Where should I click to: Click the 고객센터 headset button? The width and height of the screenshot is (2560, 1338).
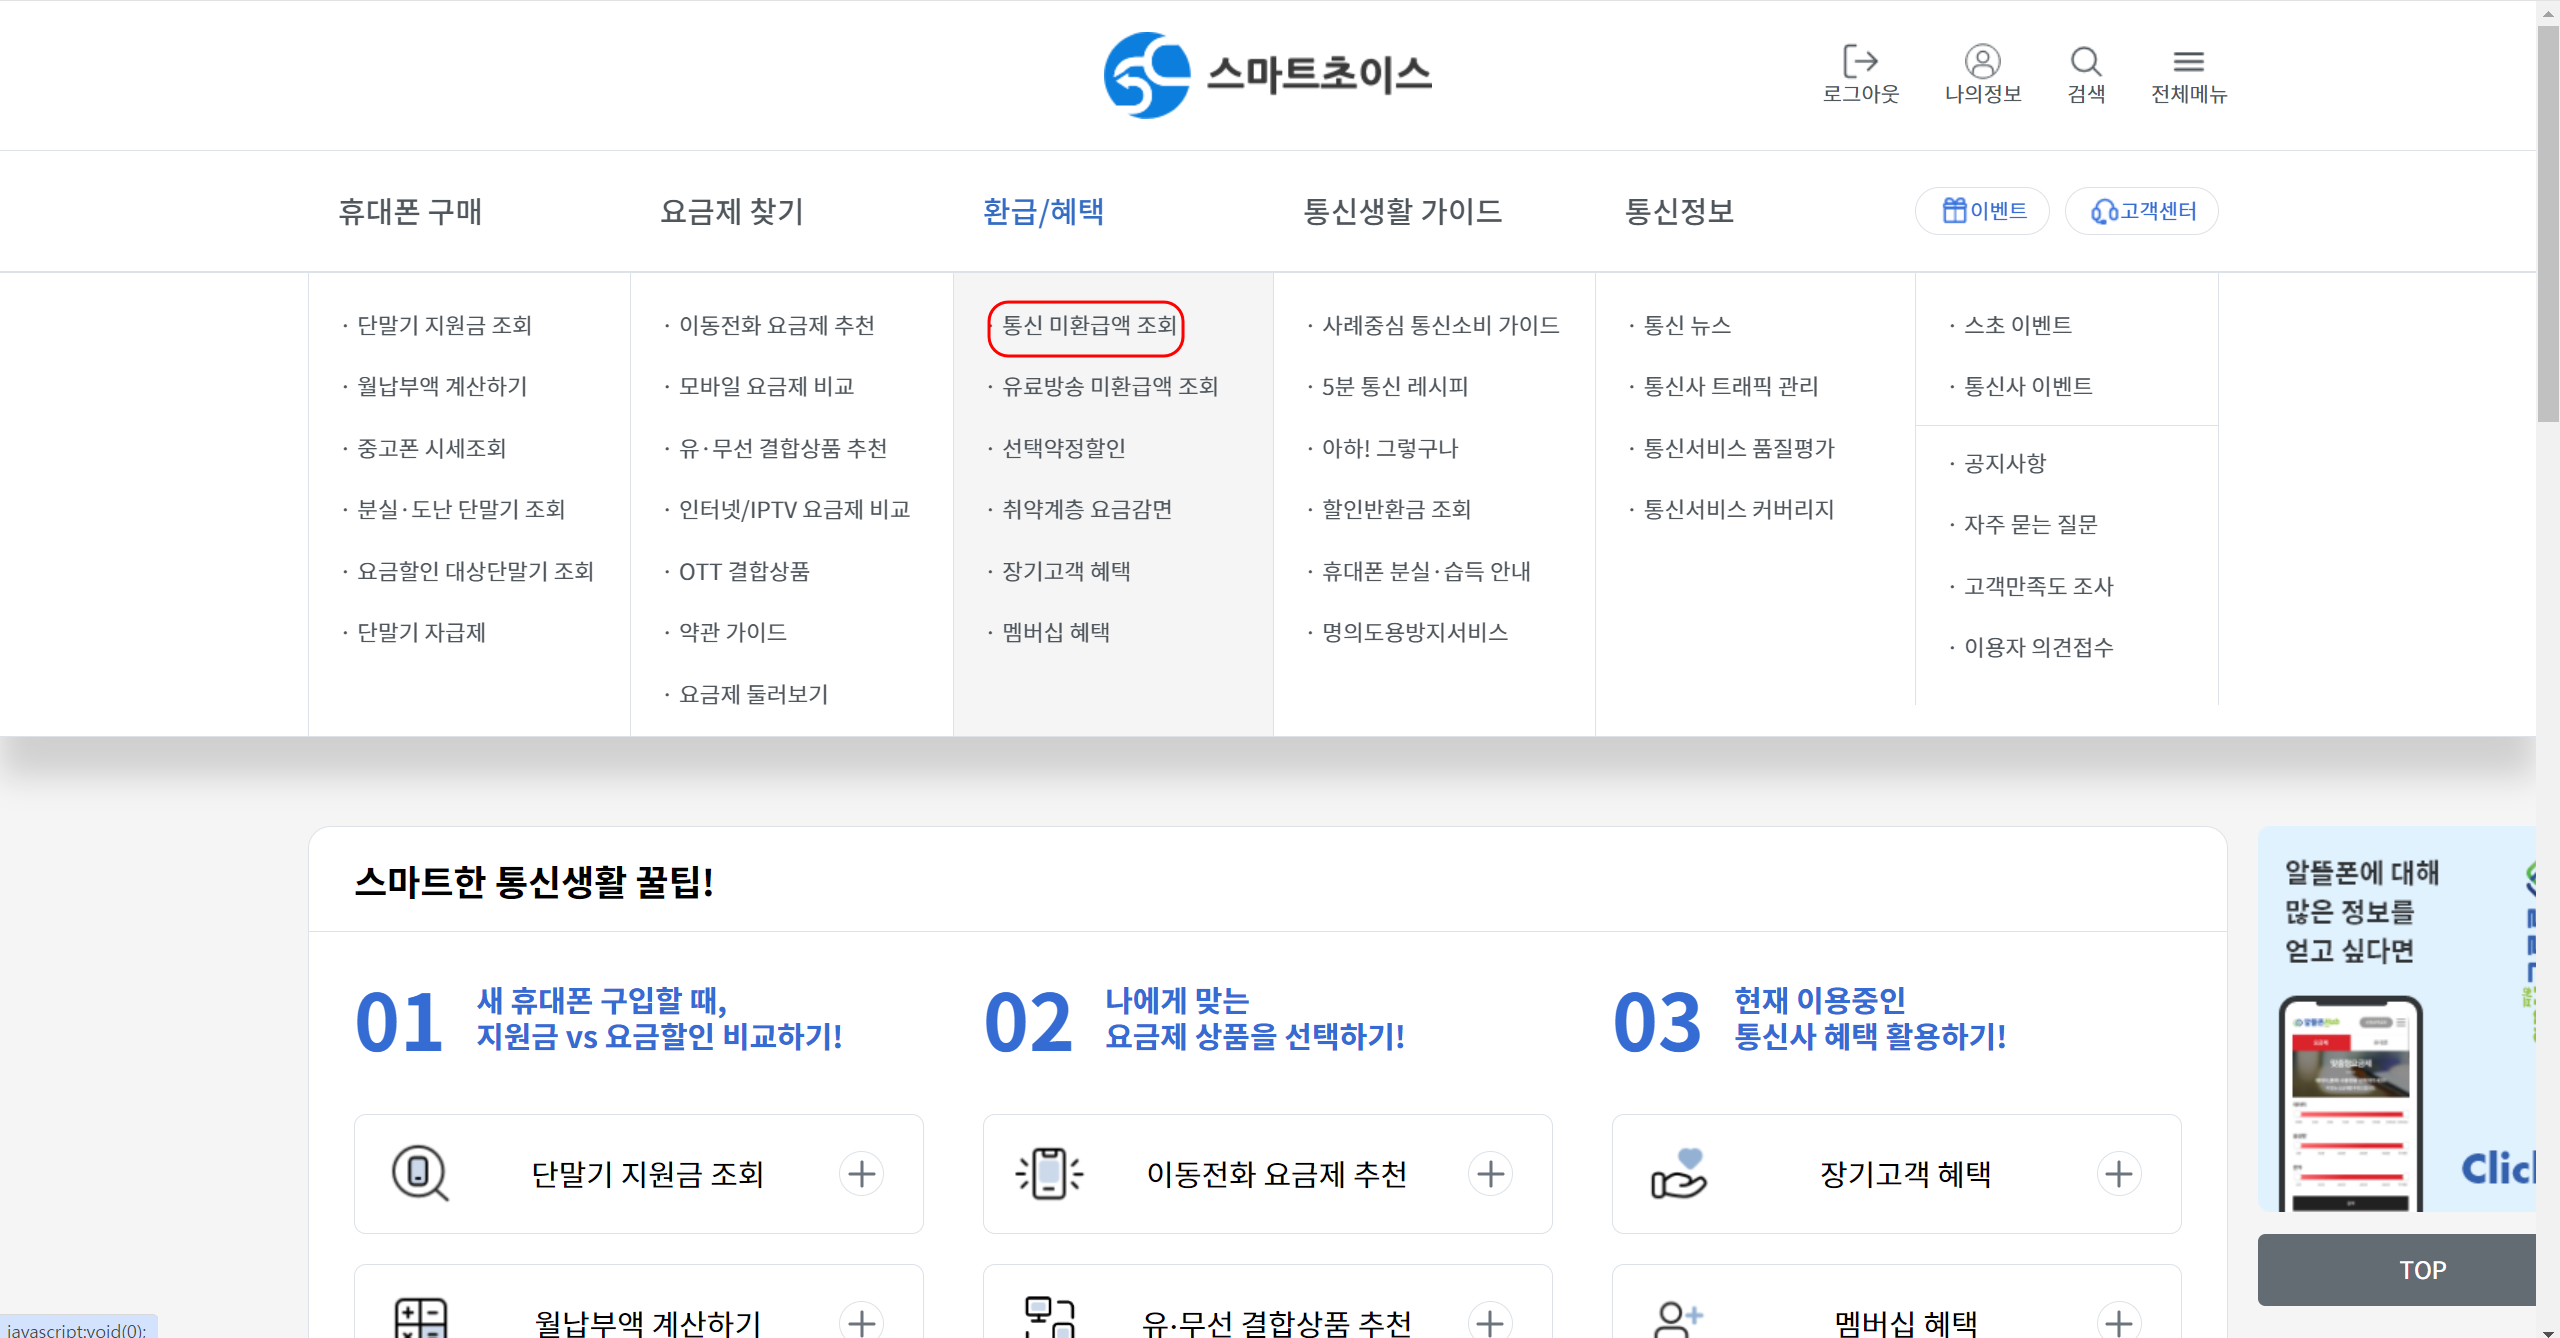pos(2142,211)
